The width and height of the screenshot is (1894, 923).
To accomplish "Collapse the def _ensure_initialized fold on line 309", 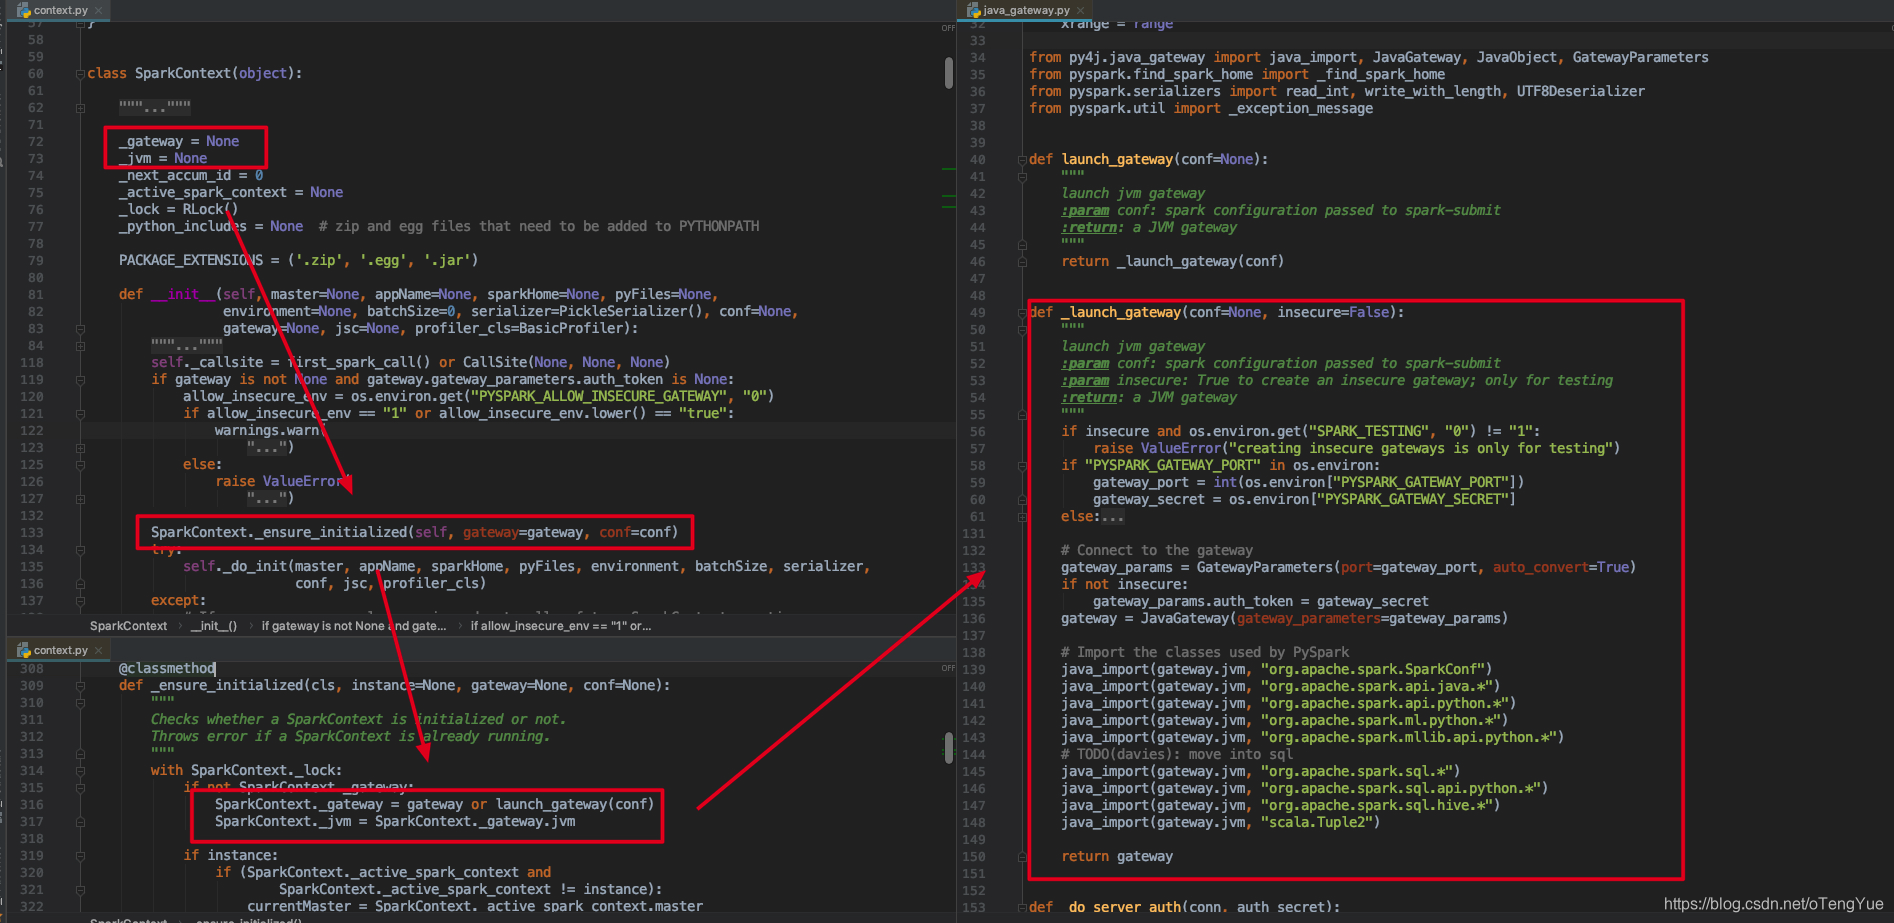I will coord(80,686).
